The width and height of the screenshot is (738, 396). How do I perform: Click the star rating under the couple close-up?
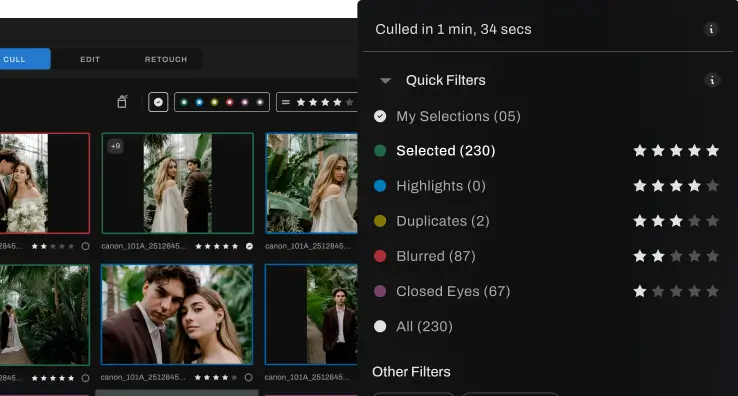[x=216, y=377]
